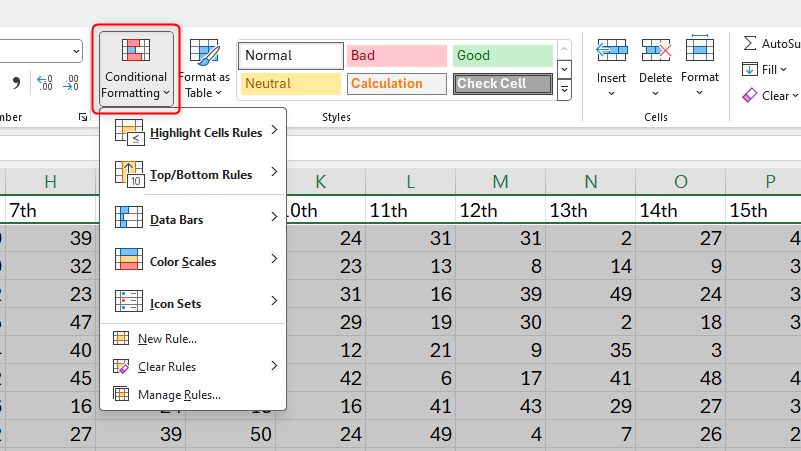
Task: Select Manage Rules menu entry
Action: click(179, 394)
